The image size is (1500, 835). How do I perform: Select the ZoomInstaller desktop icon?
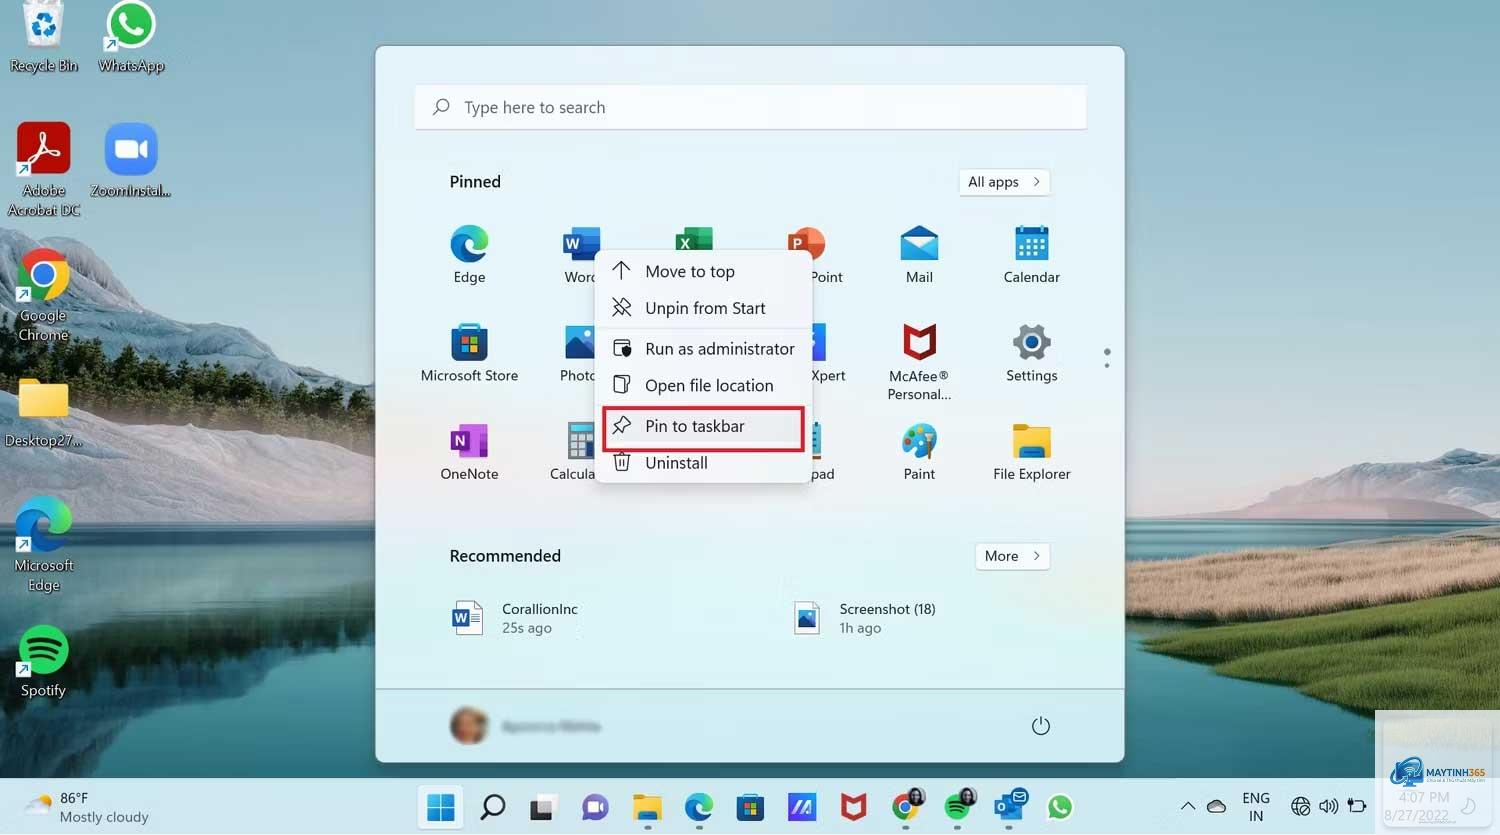pos(131,161)
